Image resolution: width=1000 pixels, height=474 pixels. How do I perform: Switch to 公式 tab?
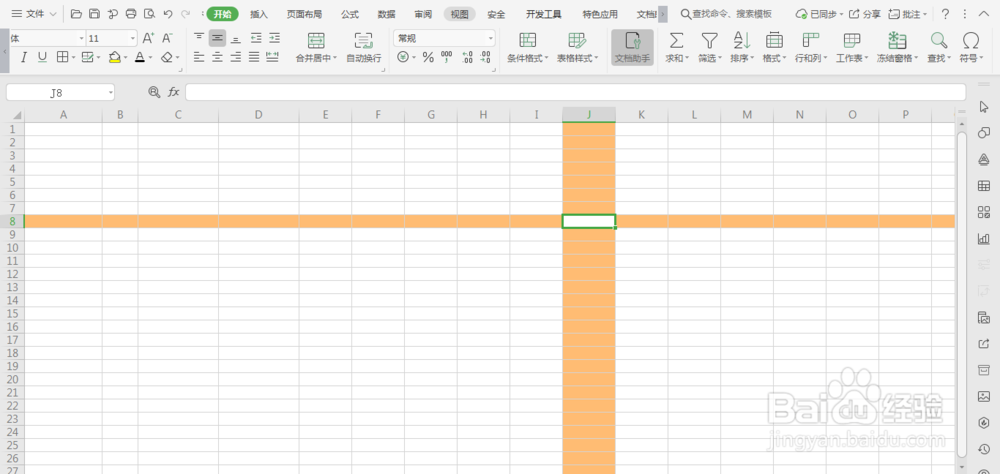point(349,14)
